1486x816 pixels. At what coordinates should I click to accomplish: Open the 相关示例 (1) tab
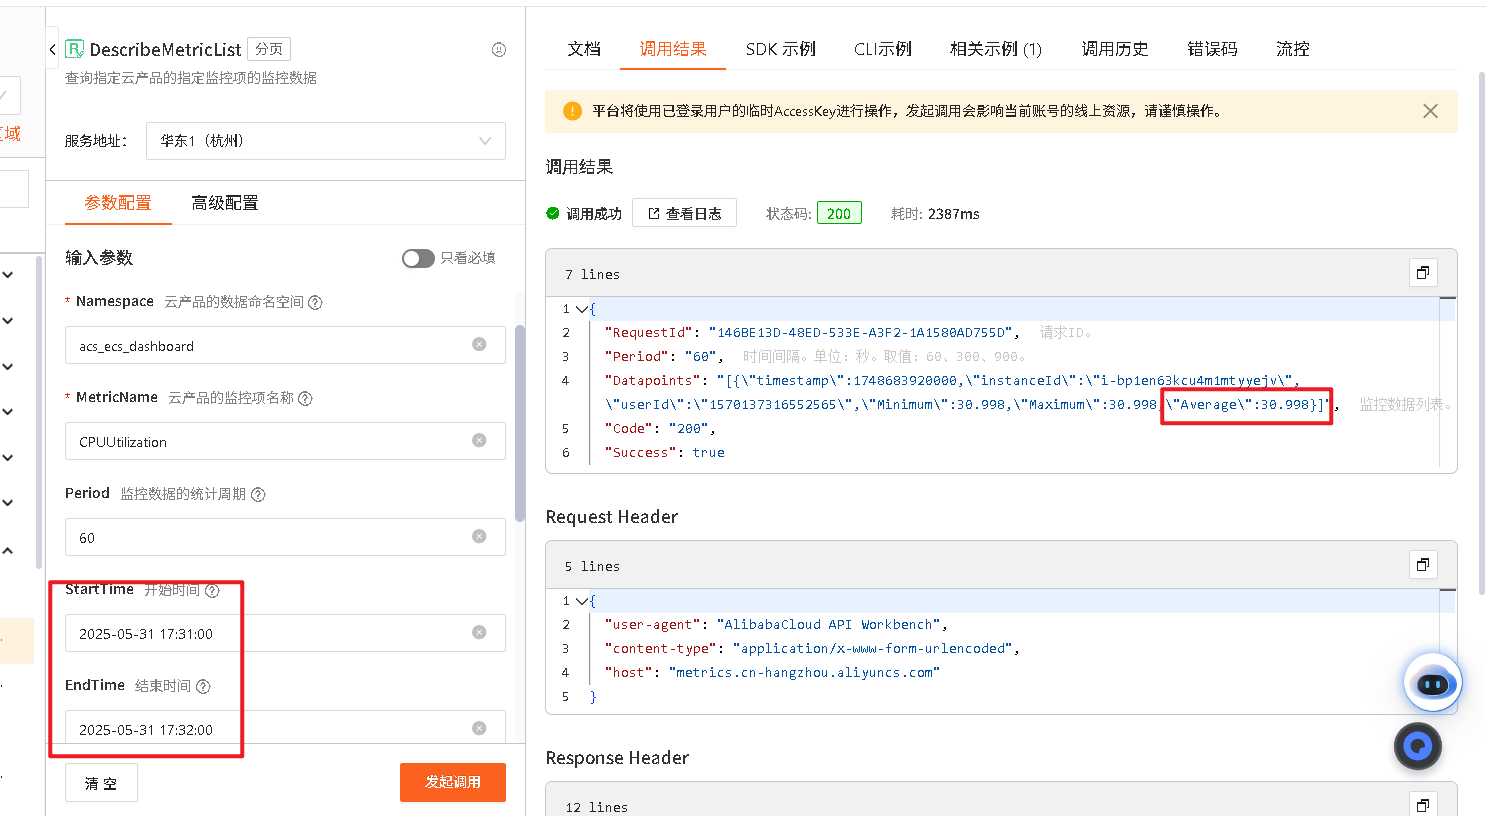click(x=996, y=49)
